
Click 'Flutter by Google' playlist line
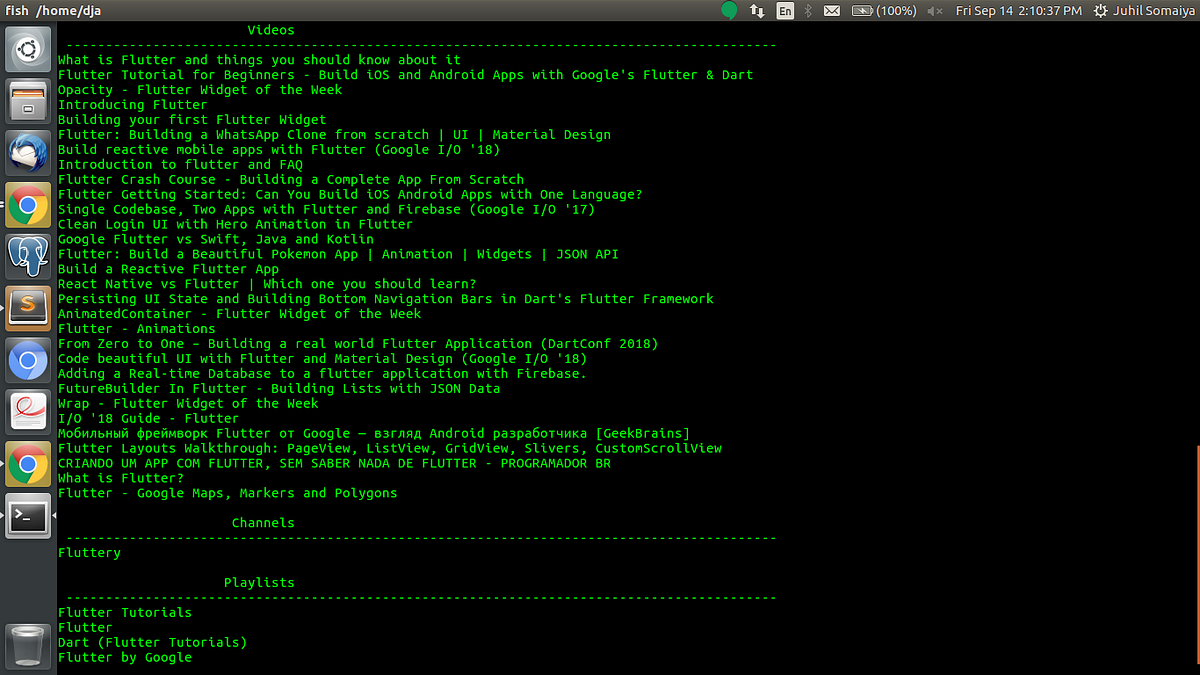(x=125, y=658)
